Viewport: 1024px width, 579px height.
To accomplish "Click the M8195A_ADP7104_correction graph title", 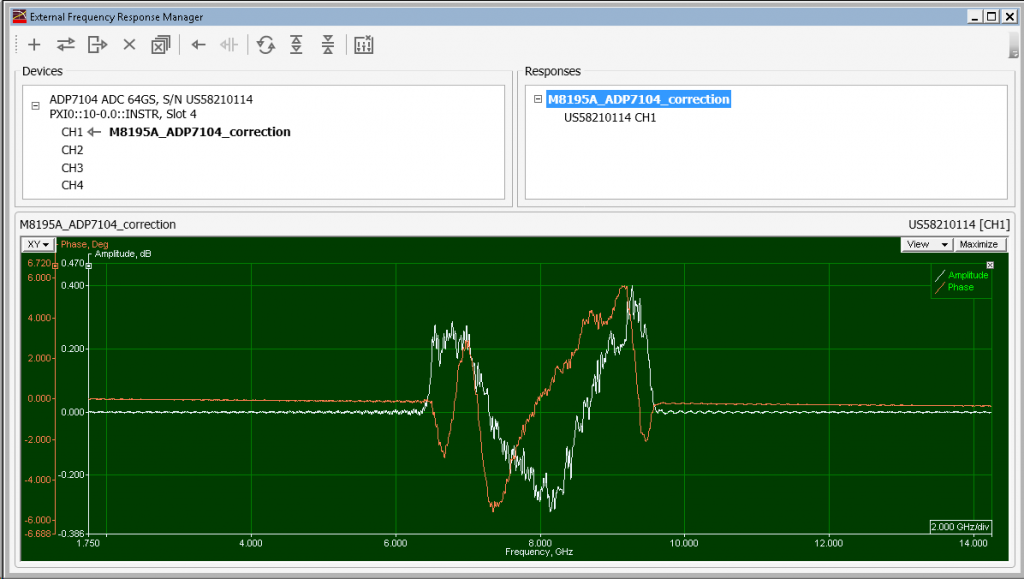I will click(x=98, y=225).
